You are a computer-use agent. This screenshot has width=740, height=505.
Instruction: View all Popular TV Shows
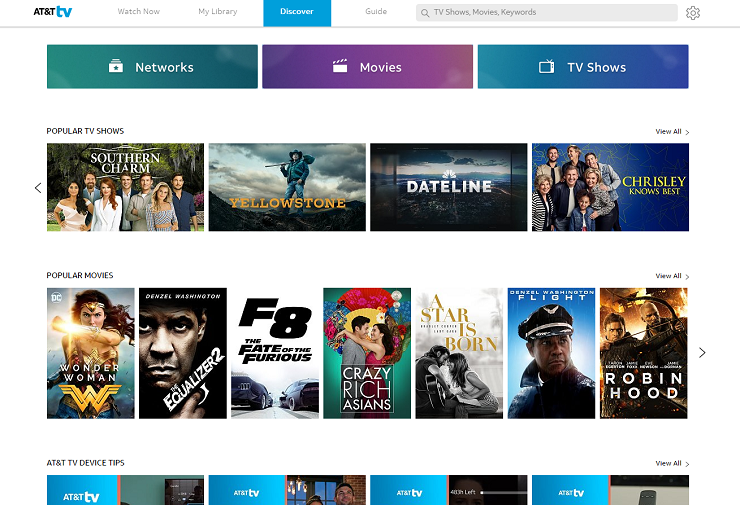point(672,132)
